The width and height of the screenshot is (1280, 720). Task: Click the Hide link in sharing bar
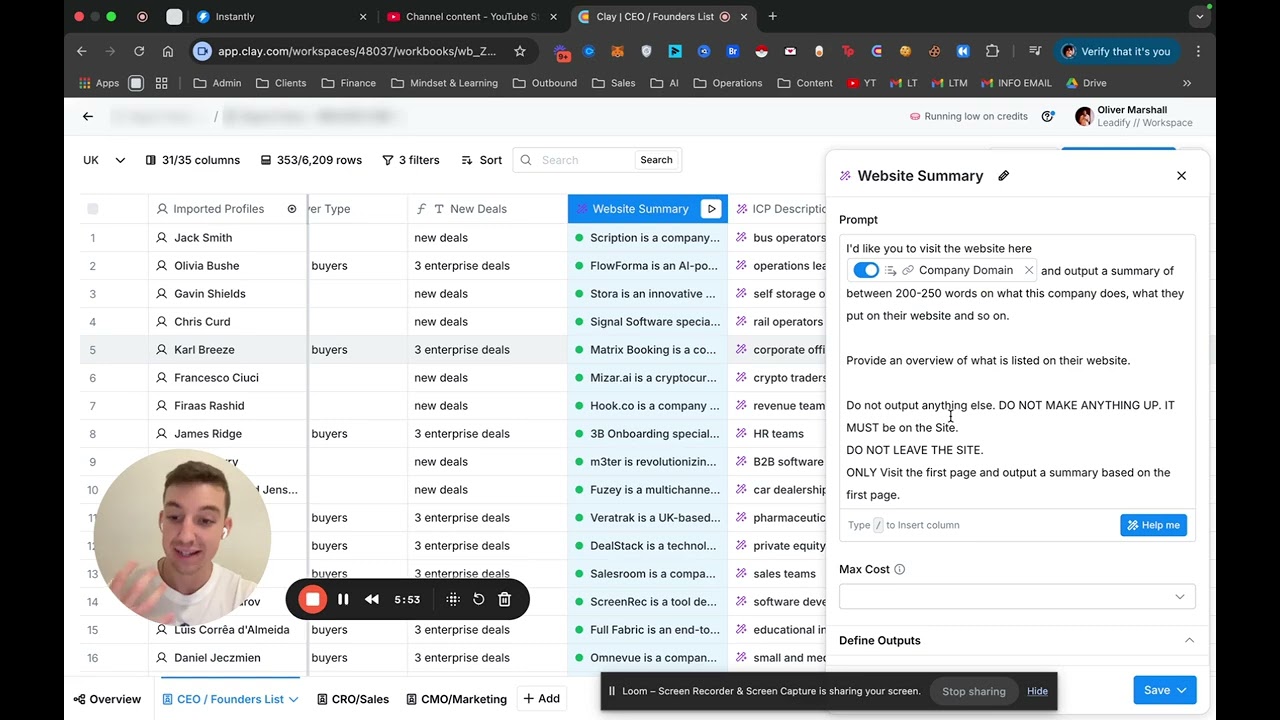[x=1037, y=691]
